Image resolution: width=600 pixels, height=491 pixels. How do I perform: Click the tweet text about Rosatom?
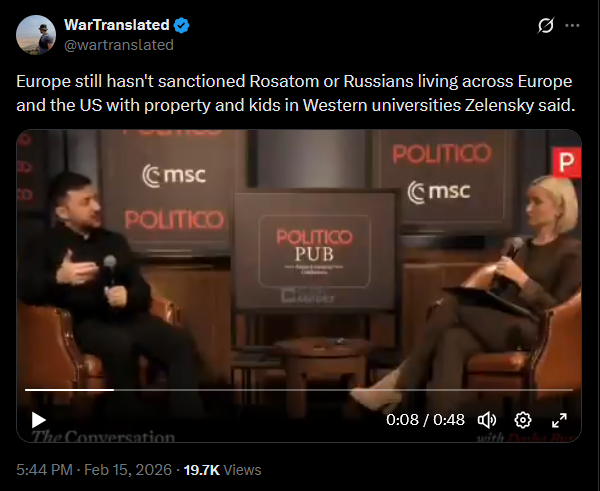295,93
